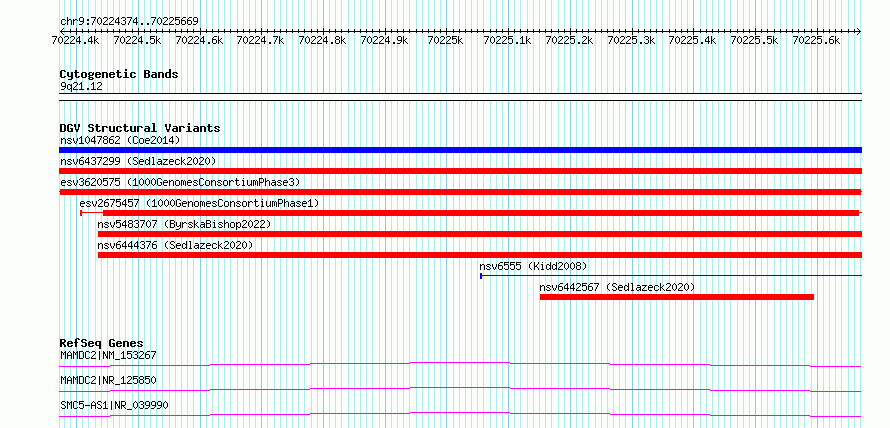Click the 70224.6k ruler tick label
This screenshot has width=890, height=428.
pos(199,40)
